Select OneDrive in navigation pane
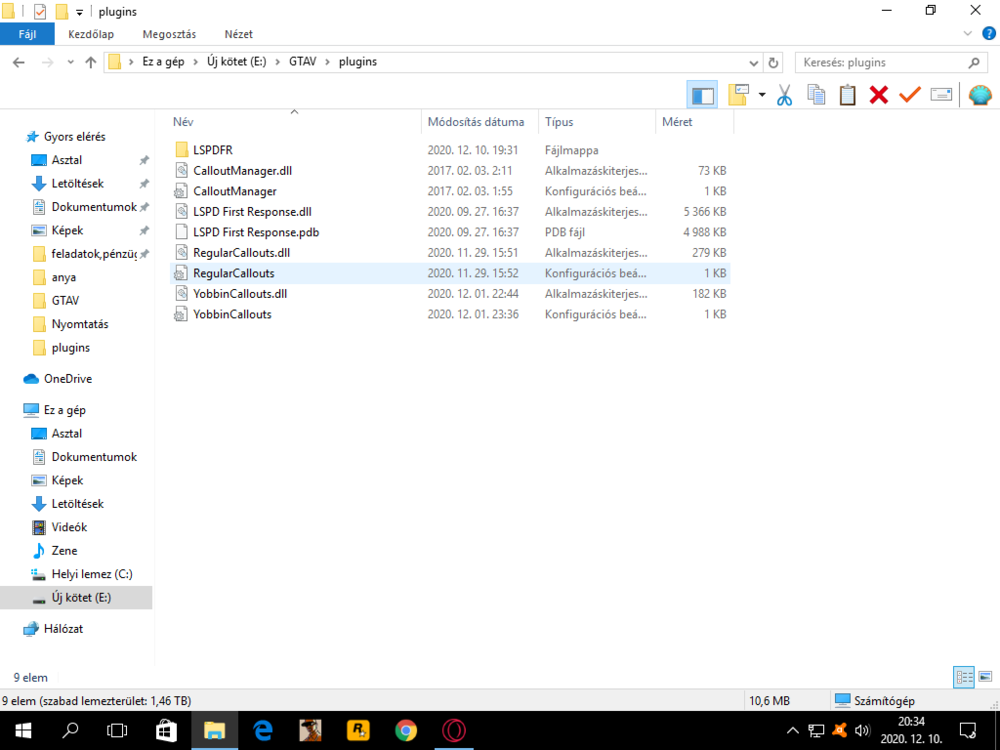 (x=68, y=379)
